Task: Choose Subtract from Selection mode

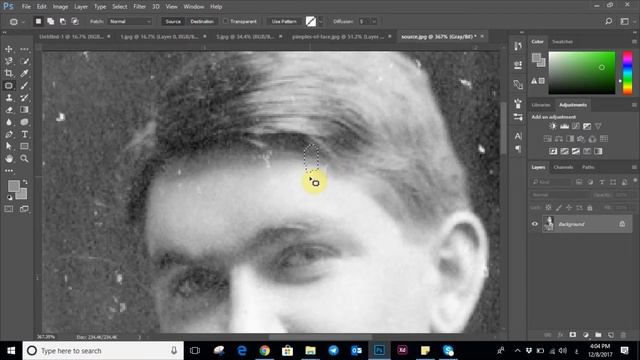Action: pyautogui.click(x=63, y=21)
